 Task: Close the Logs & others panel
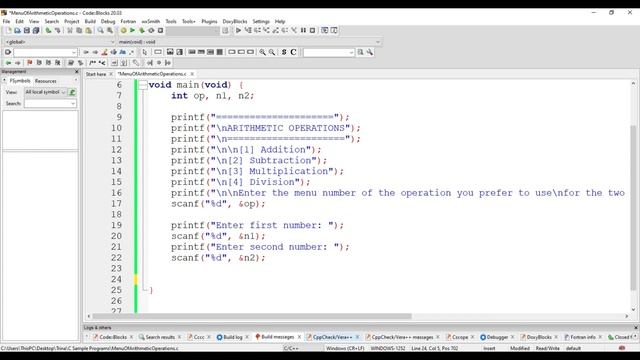(636, 328)
